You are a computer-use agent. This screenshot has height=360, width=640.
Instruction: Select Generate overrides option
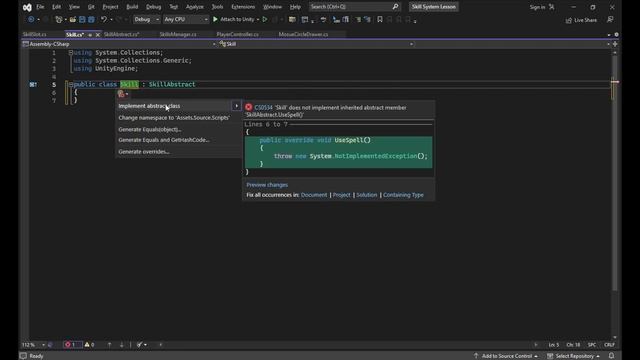point(144,151)
